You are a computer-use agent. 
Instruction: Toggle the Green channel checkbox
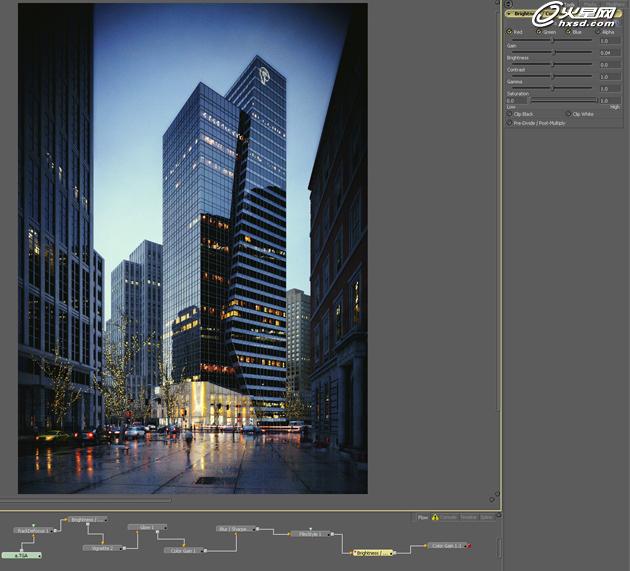(540, 32)
